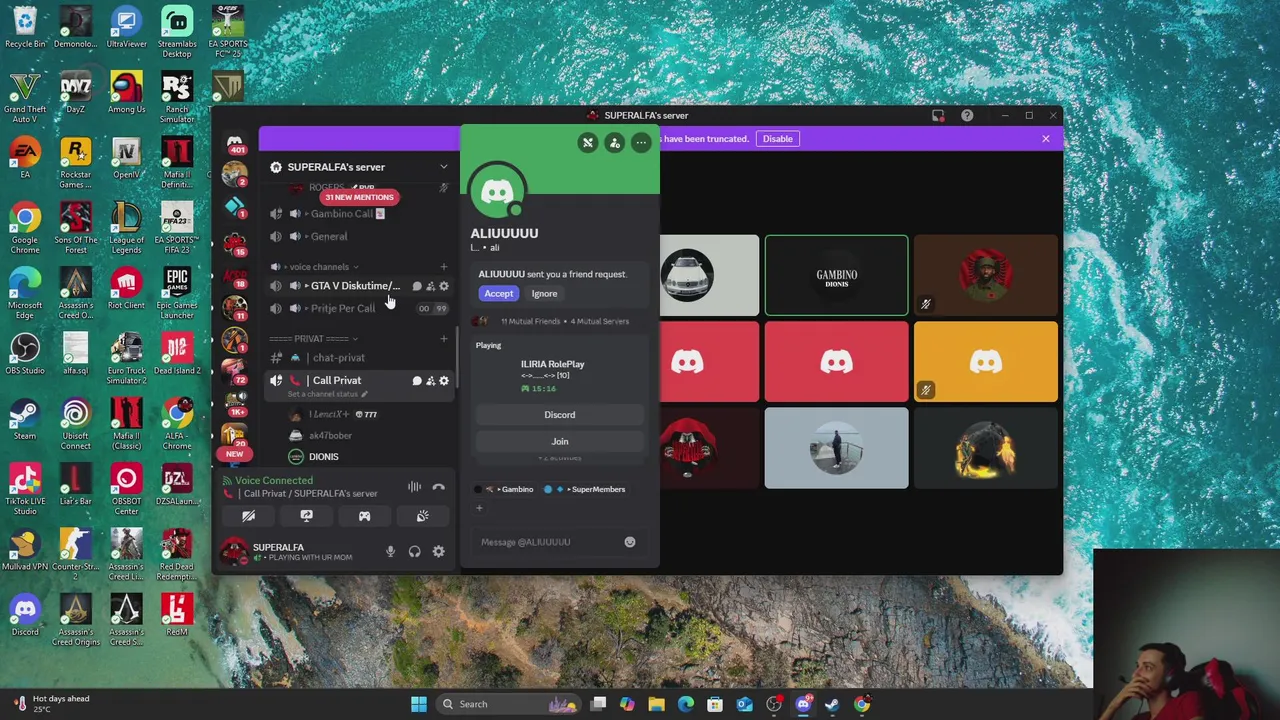View 4 Mutual Servers

600,321
